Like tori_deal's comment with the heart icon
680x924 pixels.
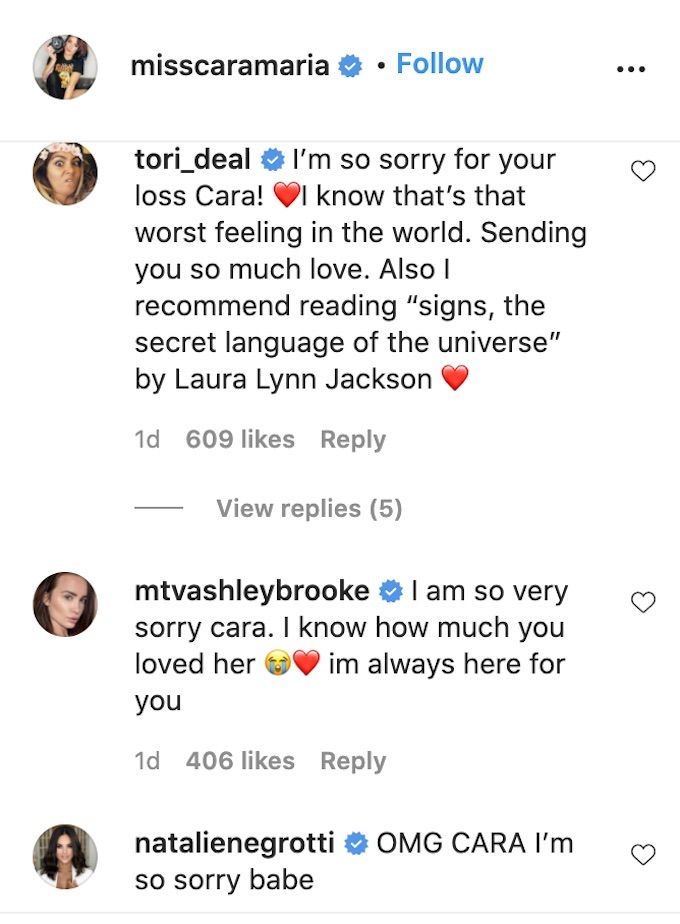(x=643, y=171)
